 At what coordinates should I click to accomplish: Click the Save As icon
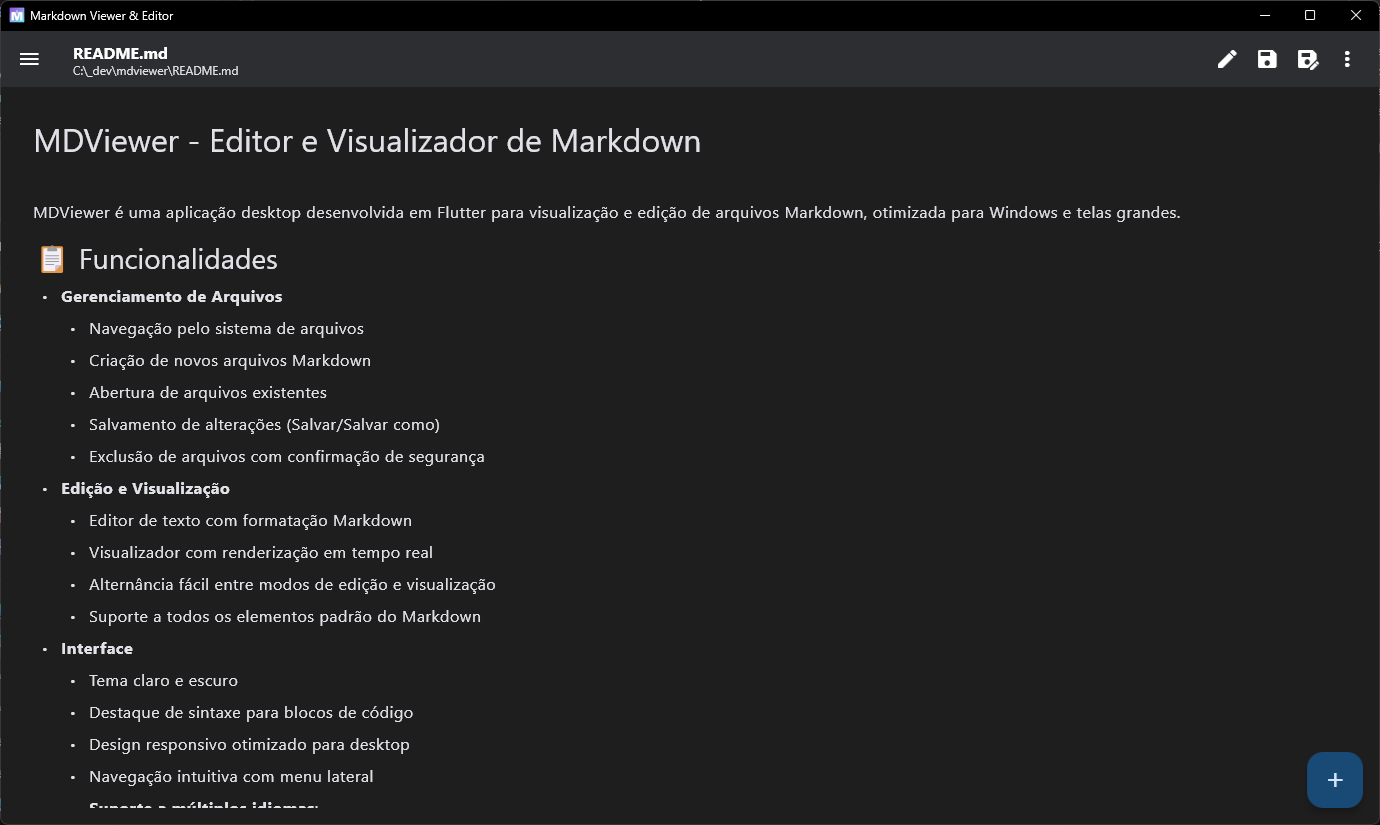(1307, 59)
